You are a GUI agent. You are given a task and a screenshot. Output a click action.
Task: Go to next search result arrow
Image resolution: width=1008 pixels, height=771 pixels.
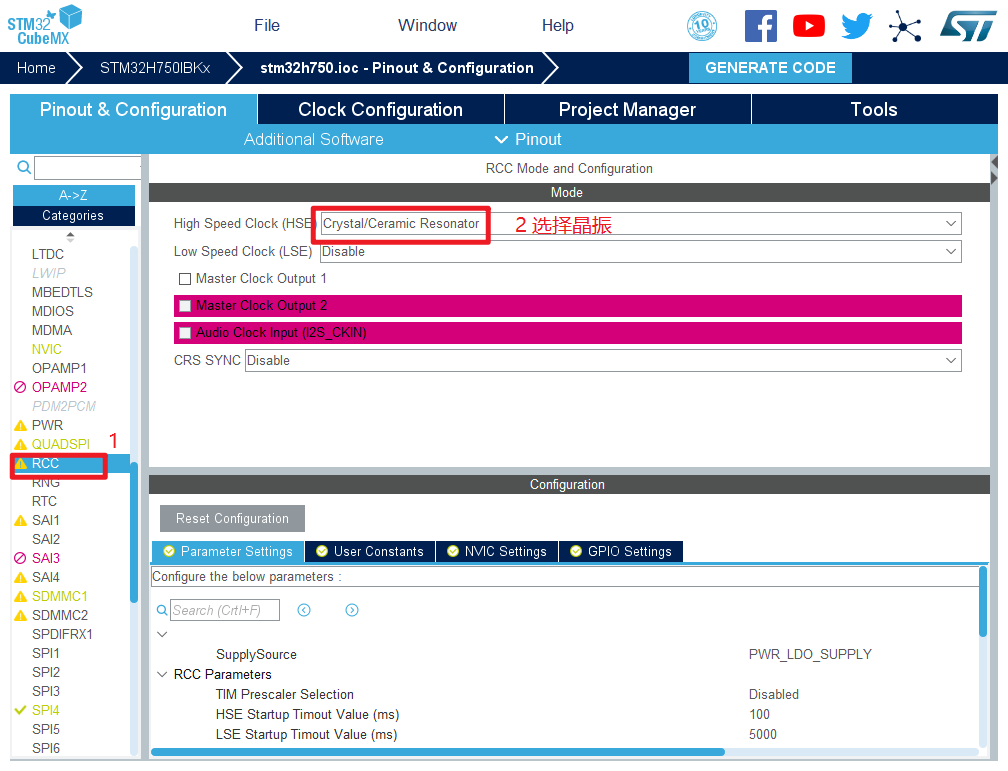coord(352,610)
